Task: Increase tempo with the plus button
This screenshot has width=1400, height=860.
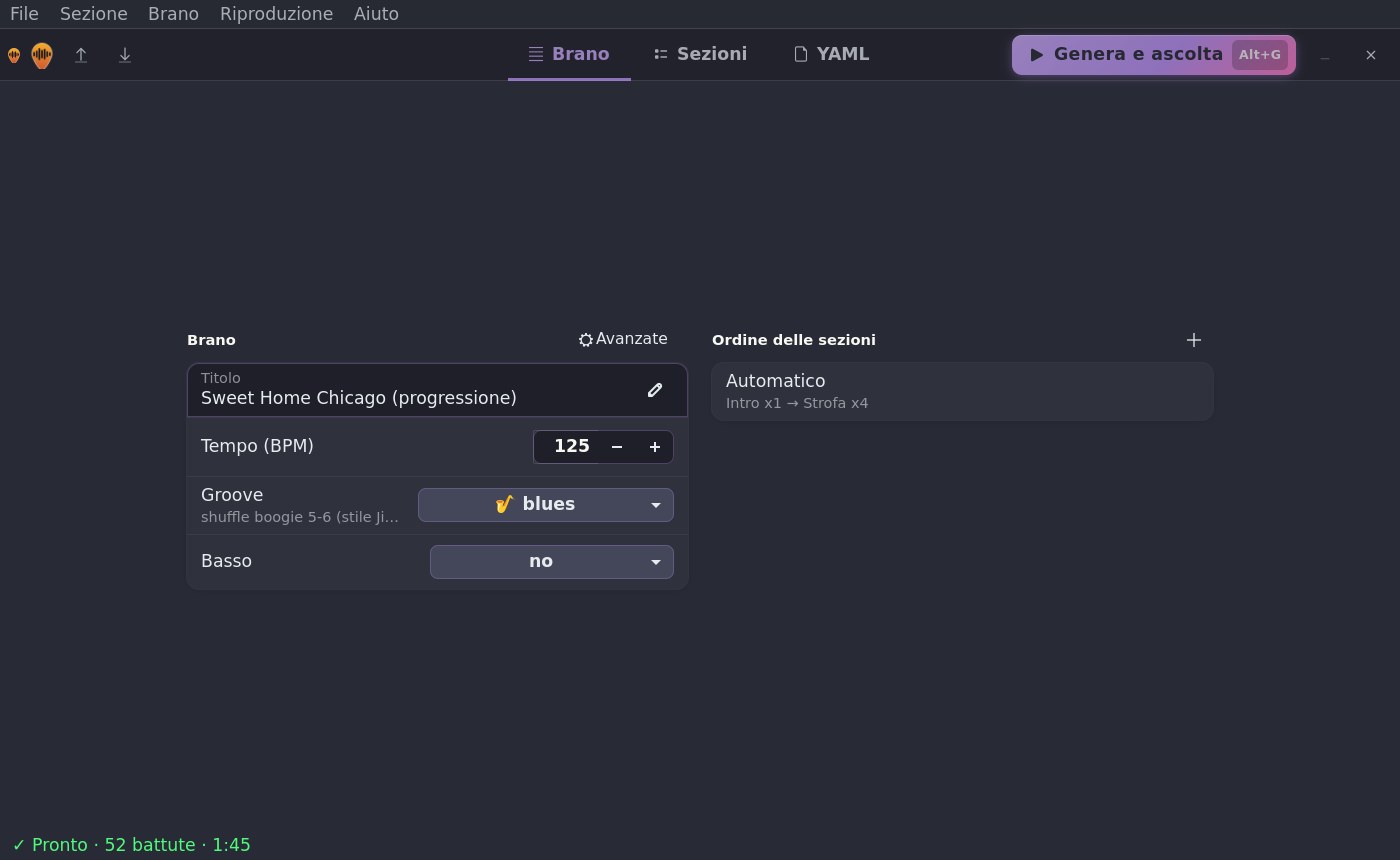Action: coord(655,447)
